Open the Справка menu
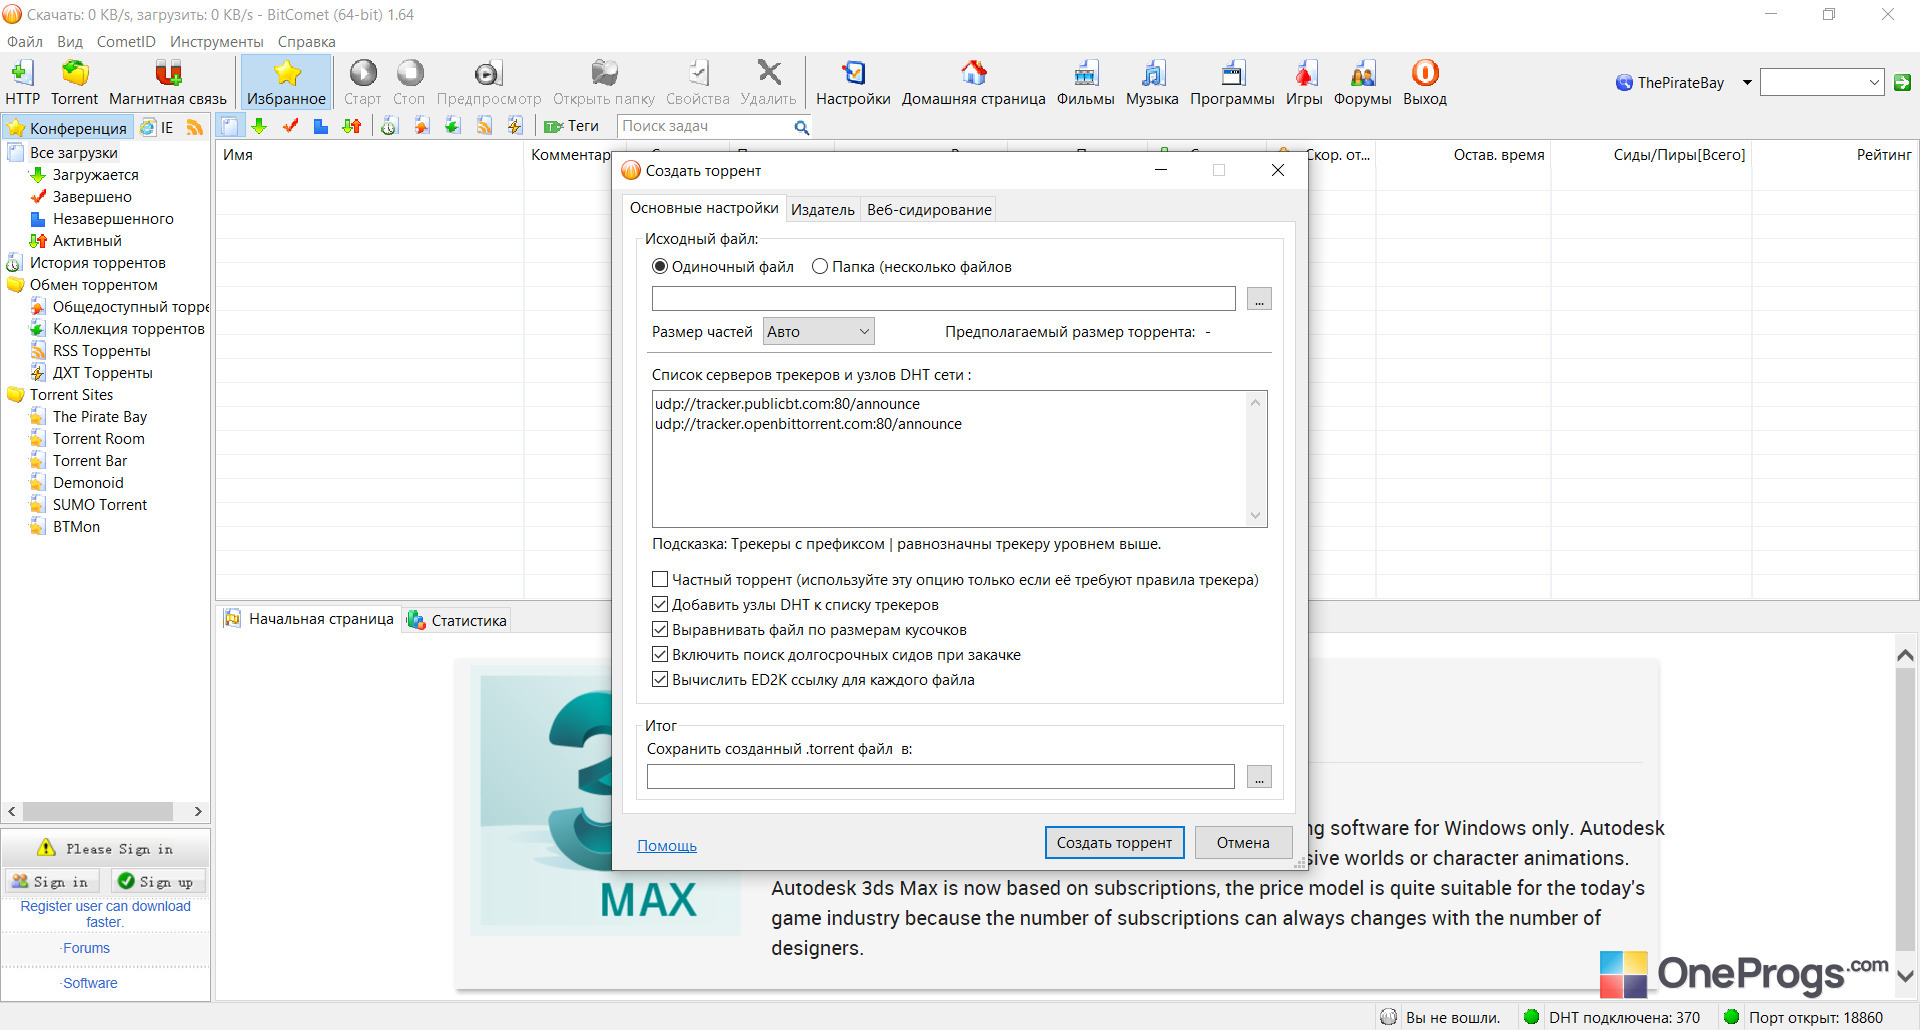The width and height of the screenshot is (1920, 1030). pyautogui.click(x=307, y=42)
